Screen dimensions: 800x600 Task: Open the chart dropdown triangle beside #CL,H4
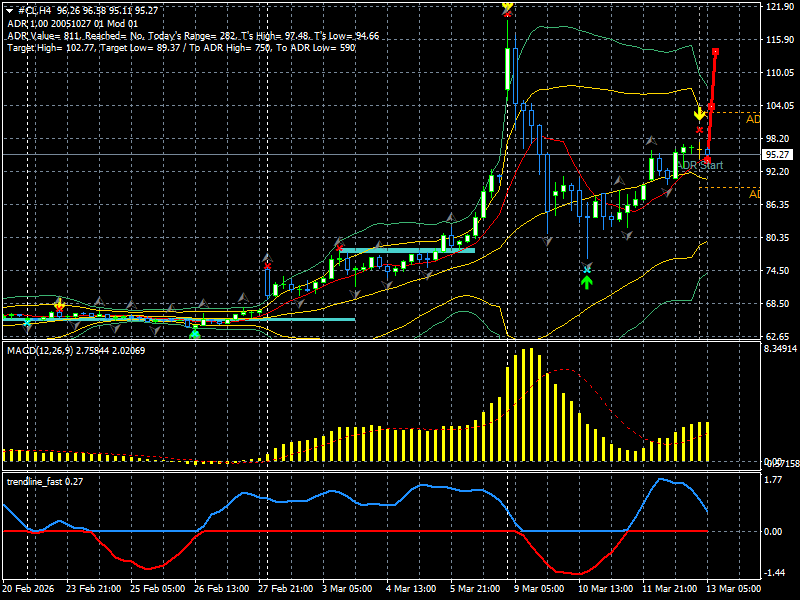click(x=9, y=11)
